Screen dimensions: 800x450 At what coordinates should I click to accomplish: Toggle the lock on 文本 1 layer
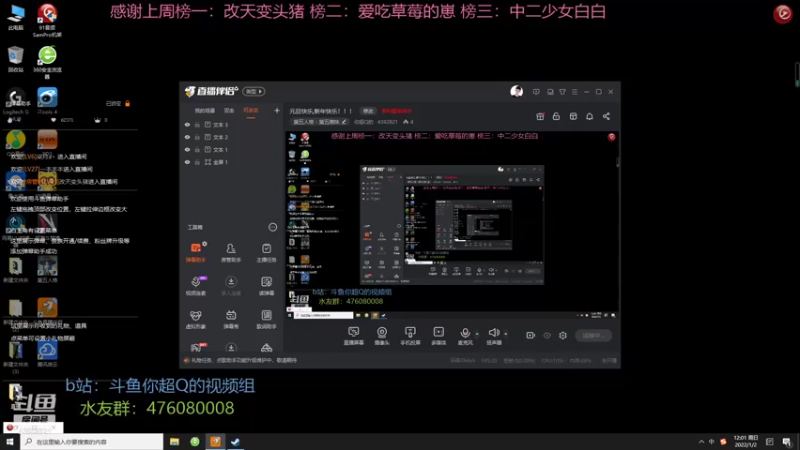pyautogui.click(x=197, y=149)
